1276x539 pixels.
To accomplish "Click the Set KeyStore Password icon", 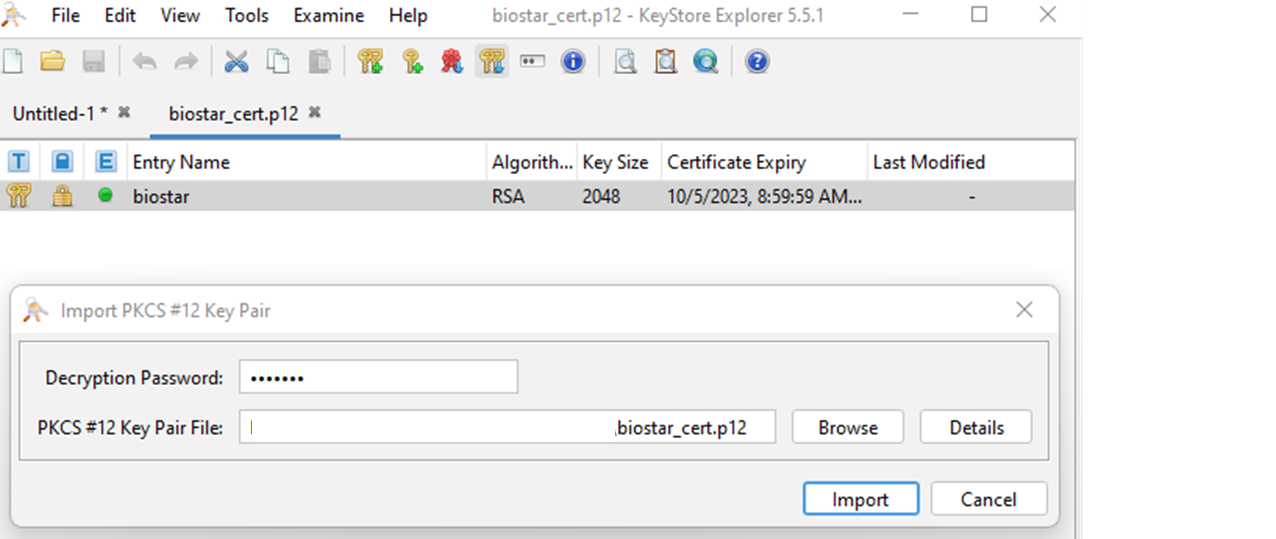I will (x=532, y=62).
